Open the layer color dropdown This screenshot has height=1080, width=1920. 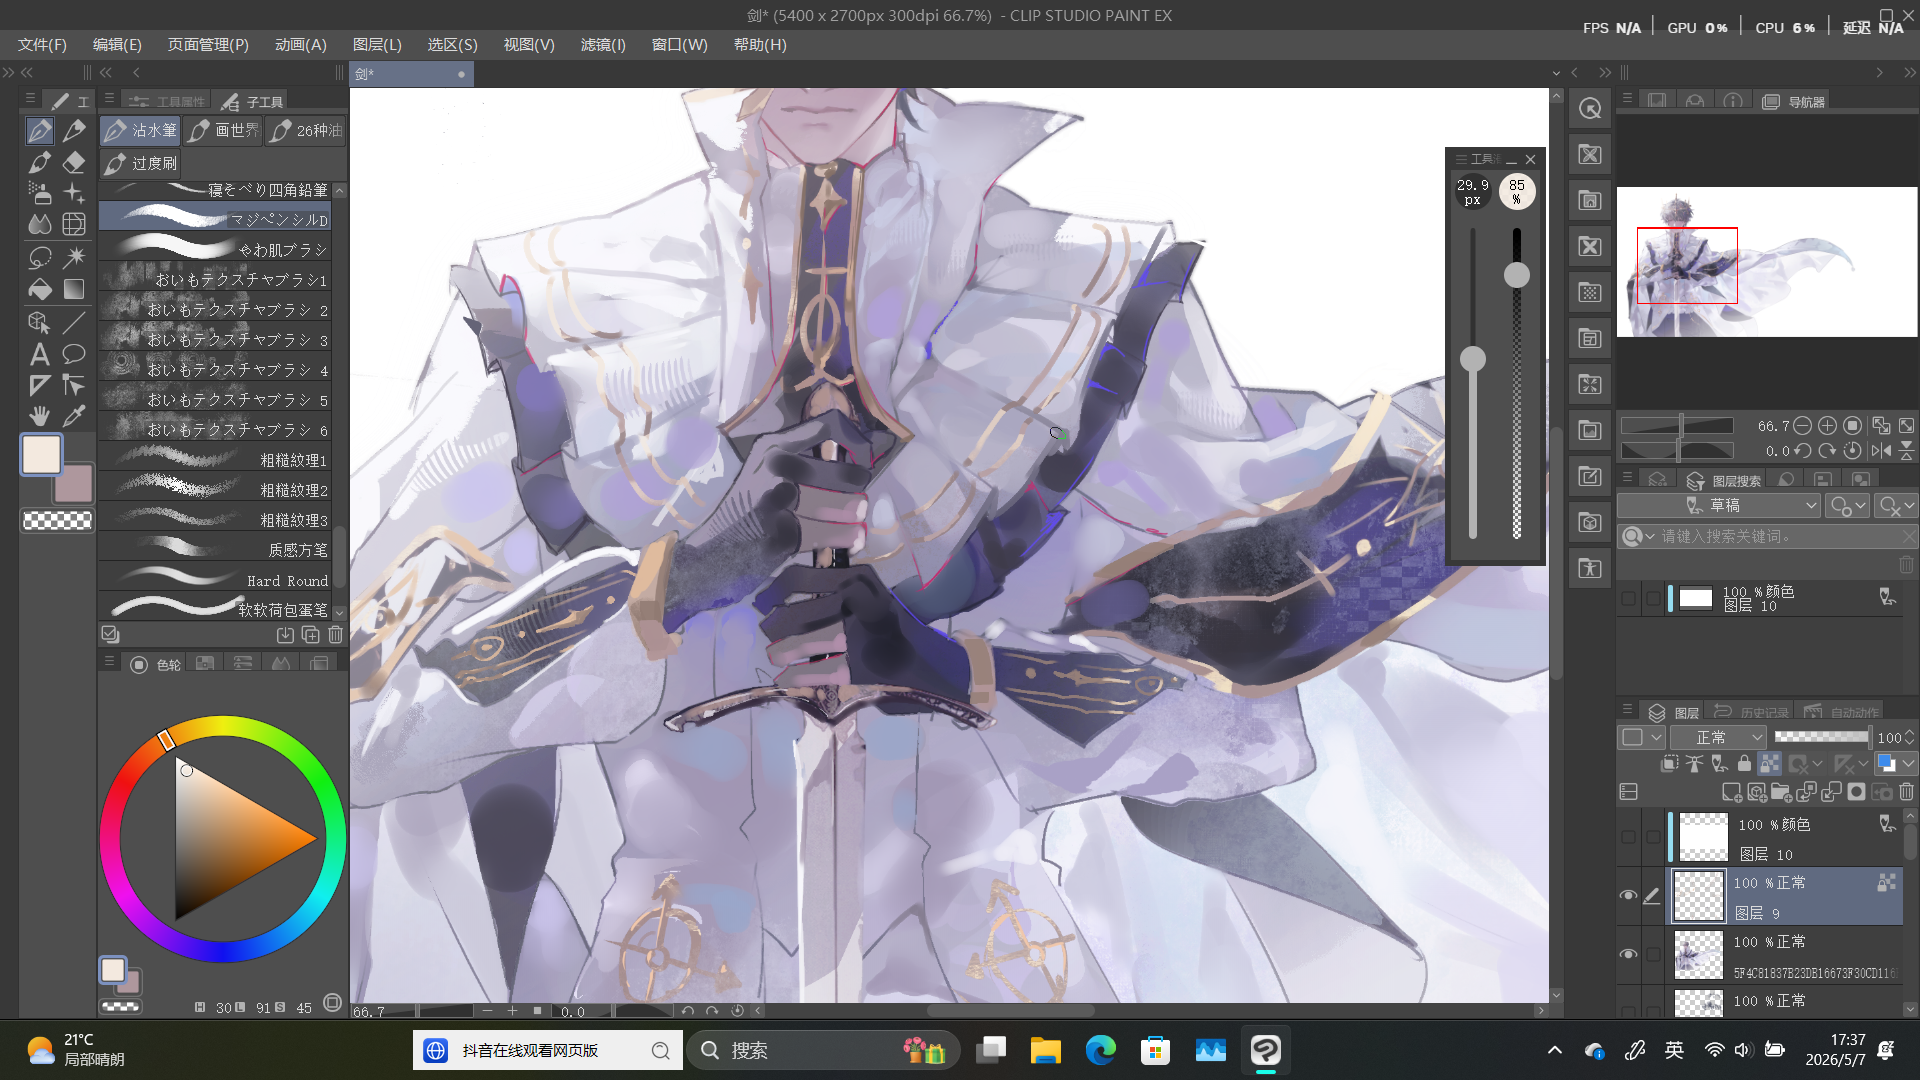click(x=1894, y=764)
